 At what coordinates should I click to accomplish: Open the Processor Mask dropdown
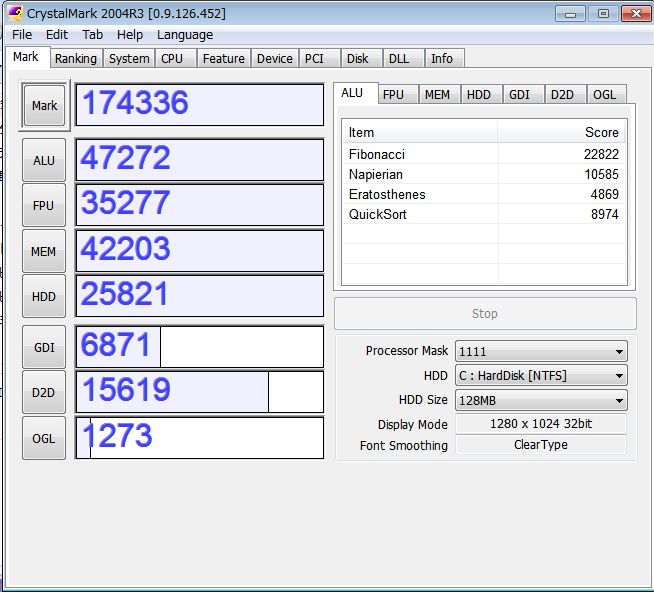[x=540, y=351]
